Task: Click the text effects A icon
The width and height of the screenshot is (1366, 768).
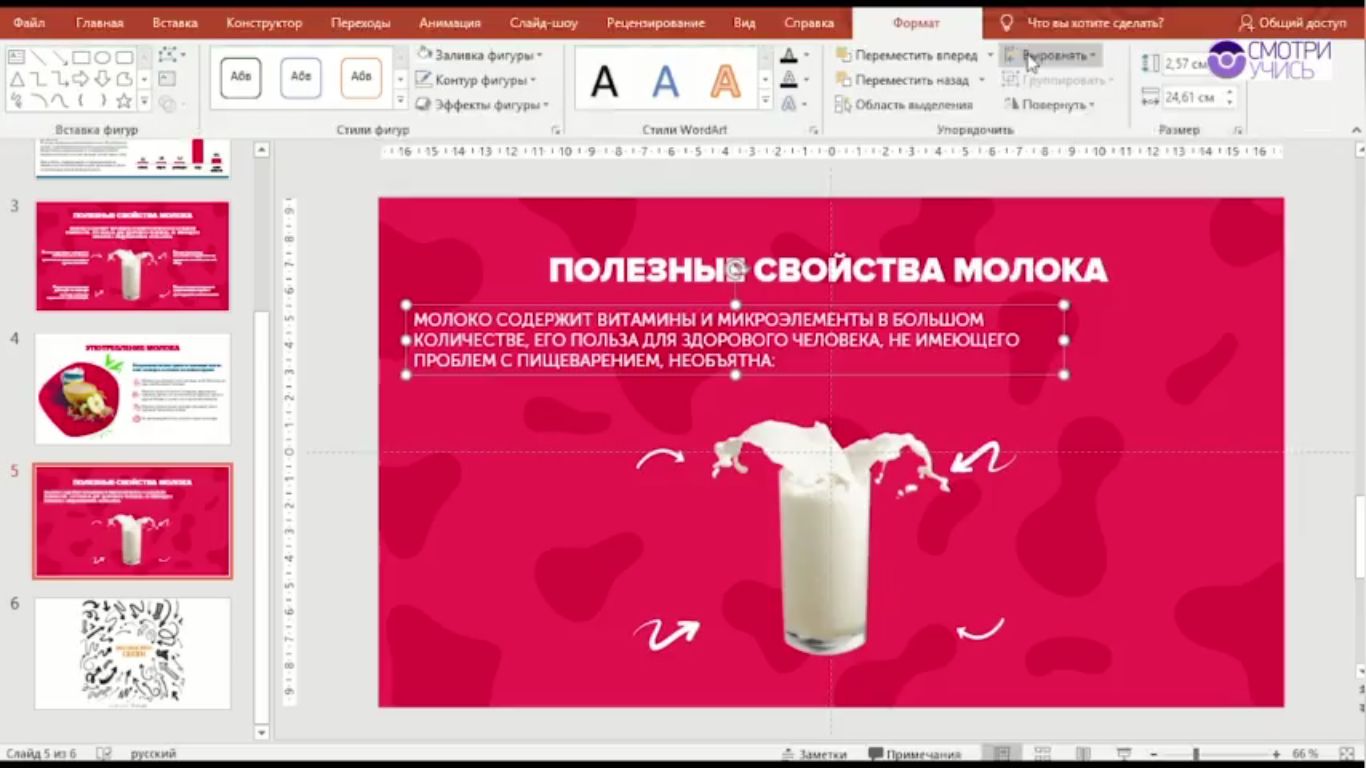Action: tap(789, 103)
